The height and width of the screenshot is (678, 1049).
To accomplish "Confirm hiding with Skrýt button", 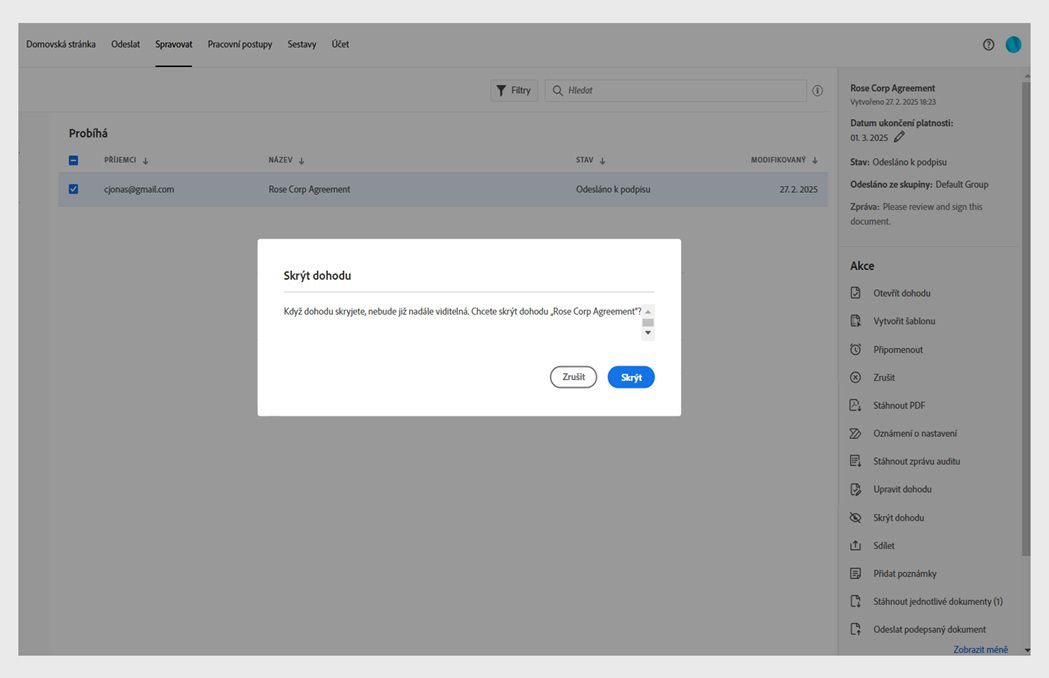I will click(x=631, y=377).
